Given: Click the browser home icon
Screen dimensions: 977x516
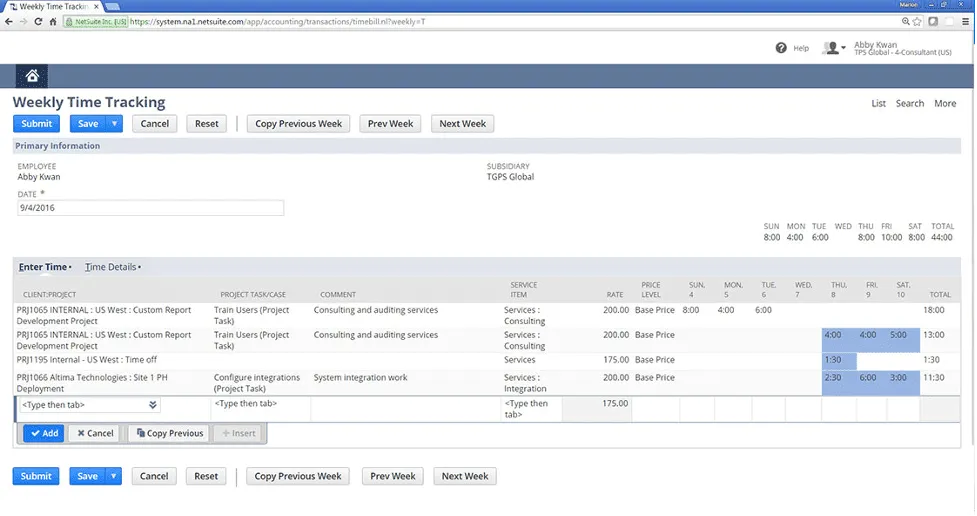Looking at the screenshot, I should click(53, 21).
